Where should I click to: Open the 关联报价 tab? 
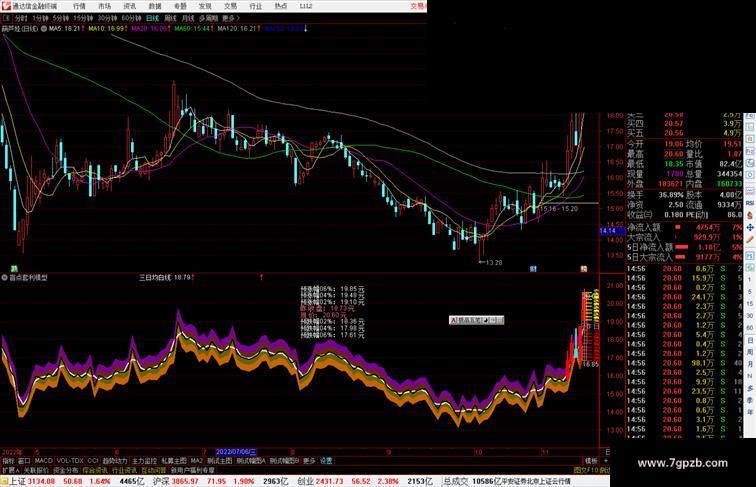tap(36, 470)
